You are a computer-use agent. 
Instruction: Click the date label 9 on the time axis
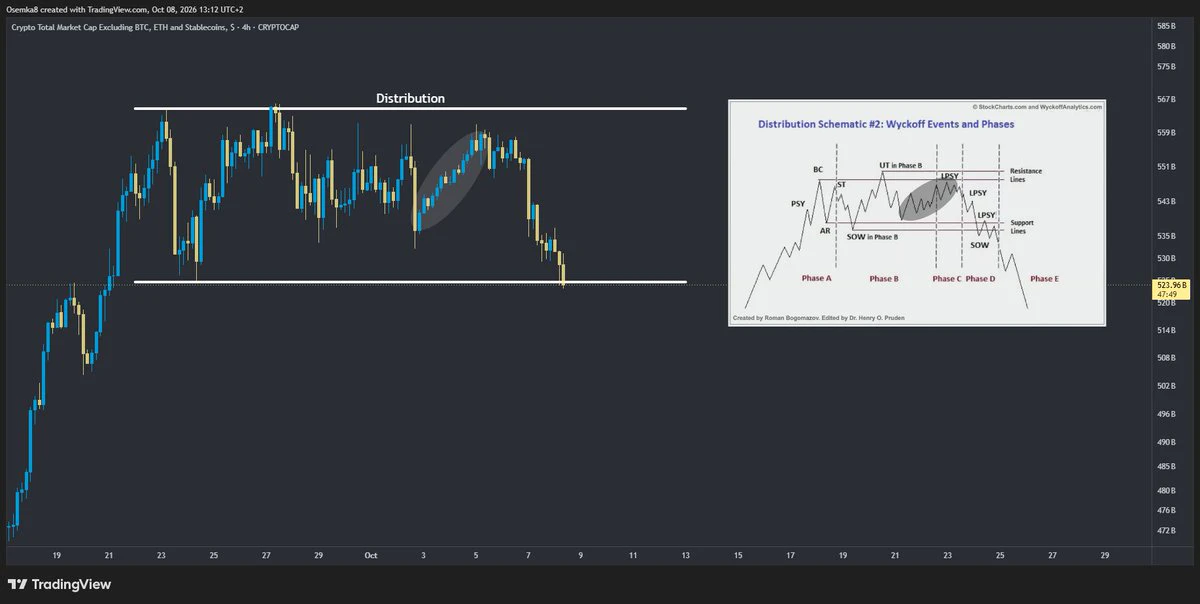(580, 554)
